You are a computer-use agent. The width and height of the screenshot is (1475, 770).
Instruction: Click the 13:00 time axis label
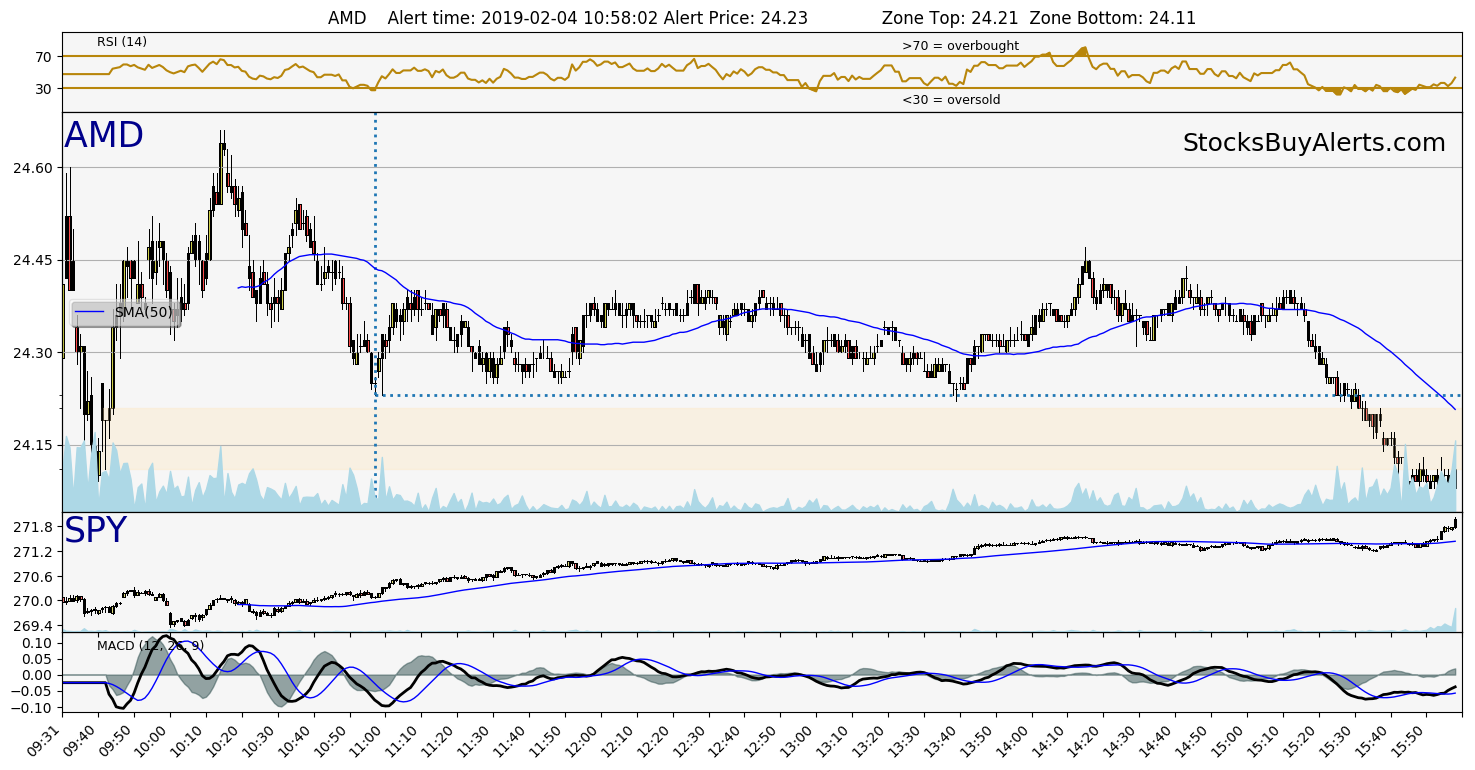797,740
